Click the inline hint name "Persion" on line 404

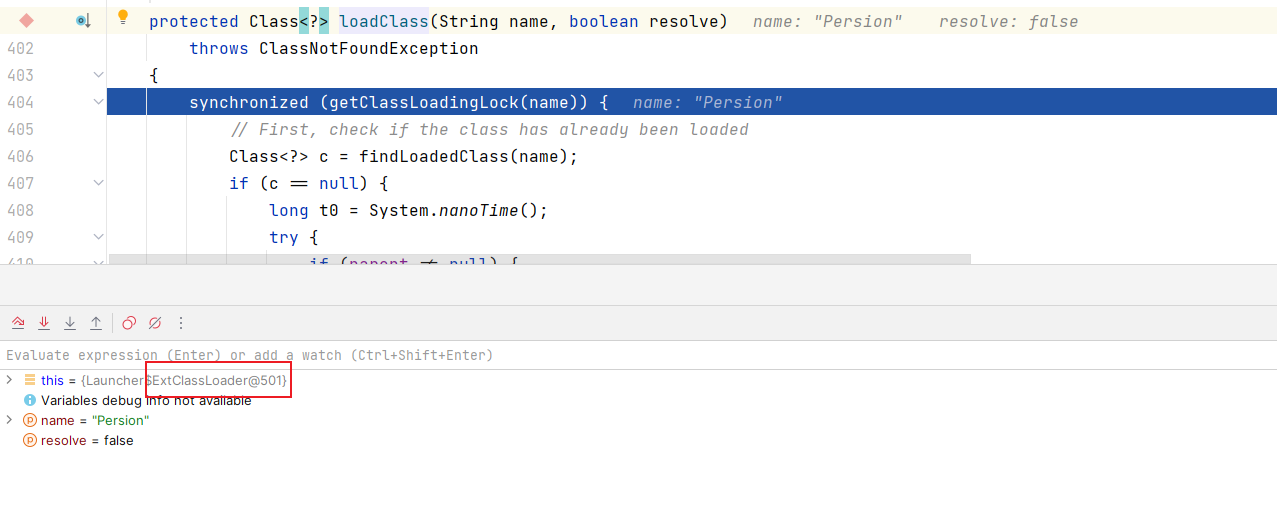coord(707,102)
